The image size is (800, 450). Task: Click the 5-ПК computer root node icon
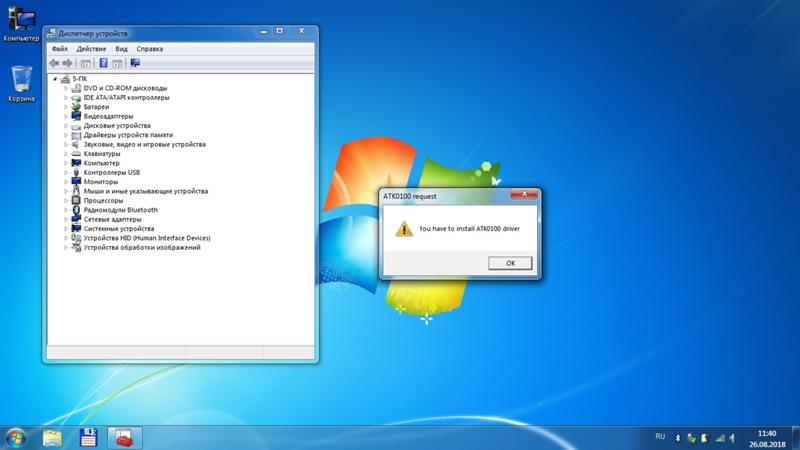pos(65,79)
